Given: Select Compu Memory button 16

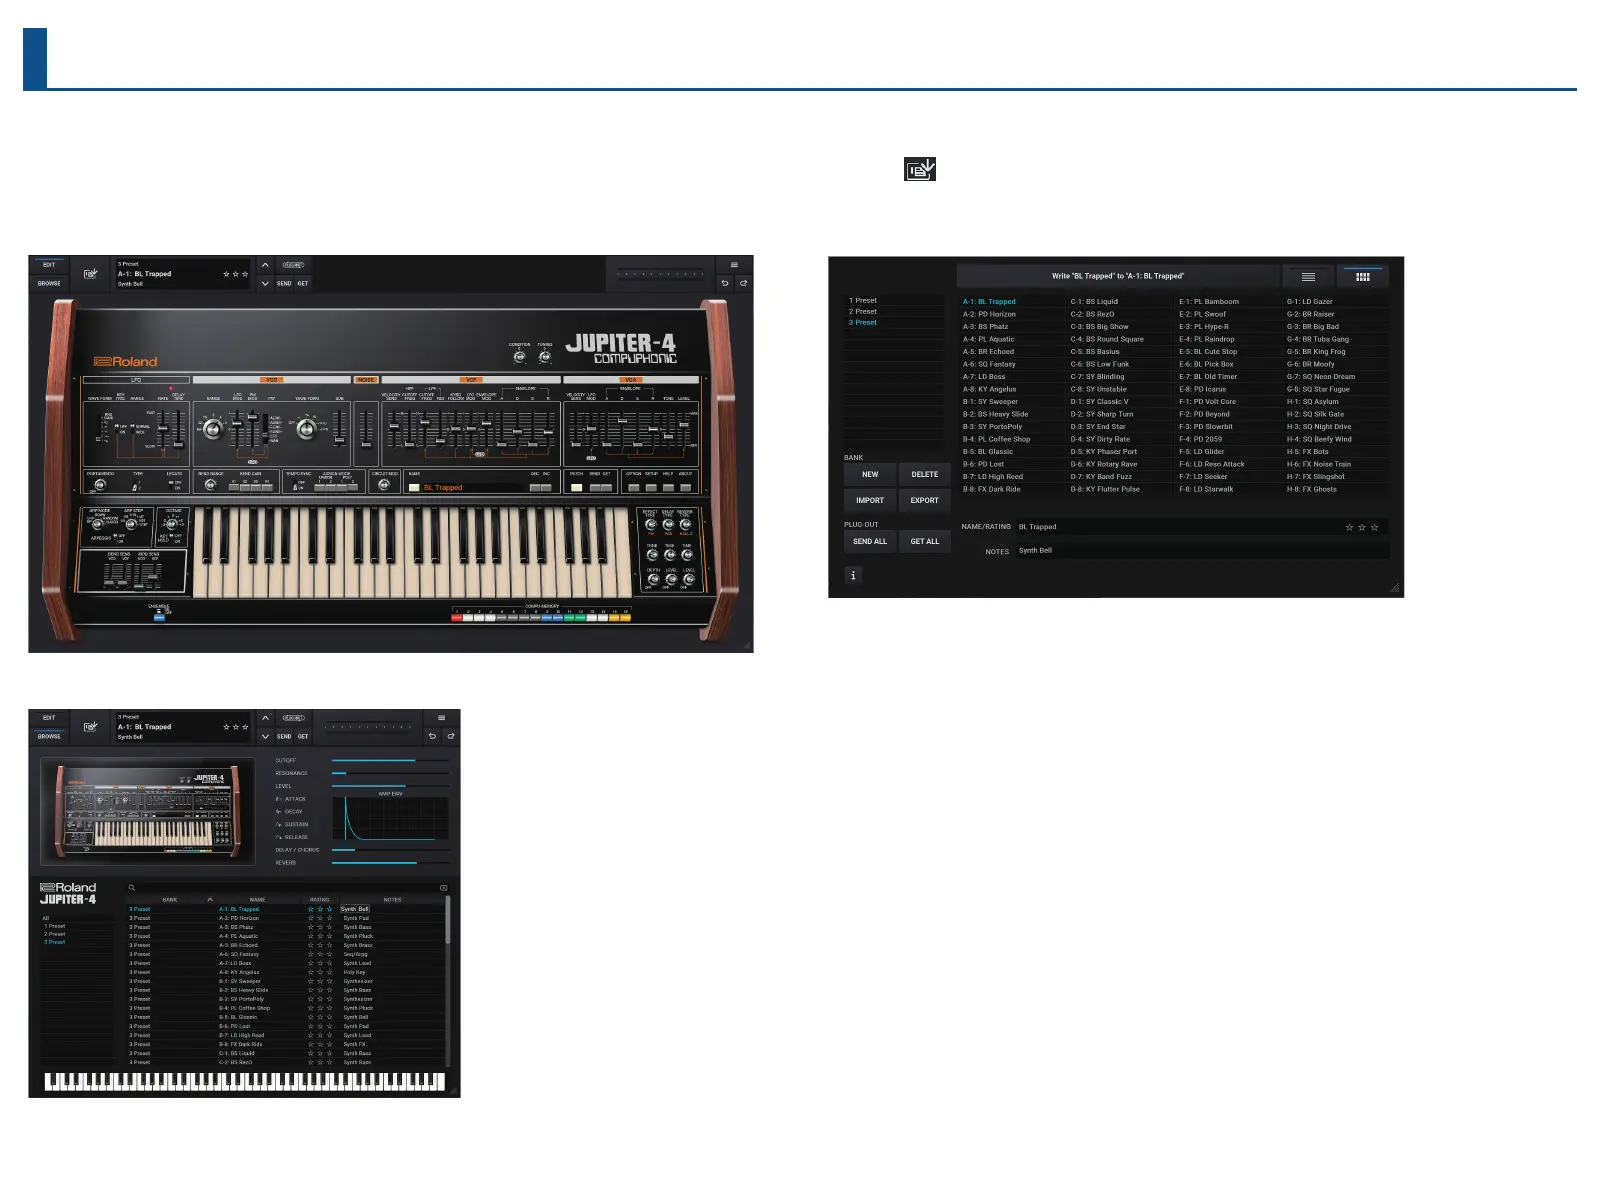Looking at the screenshot, I should coord(626,618).
